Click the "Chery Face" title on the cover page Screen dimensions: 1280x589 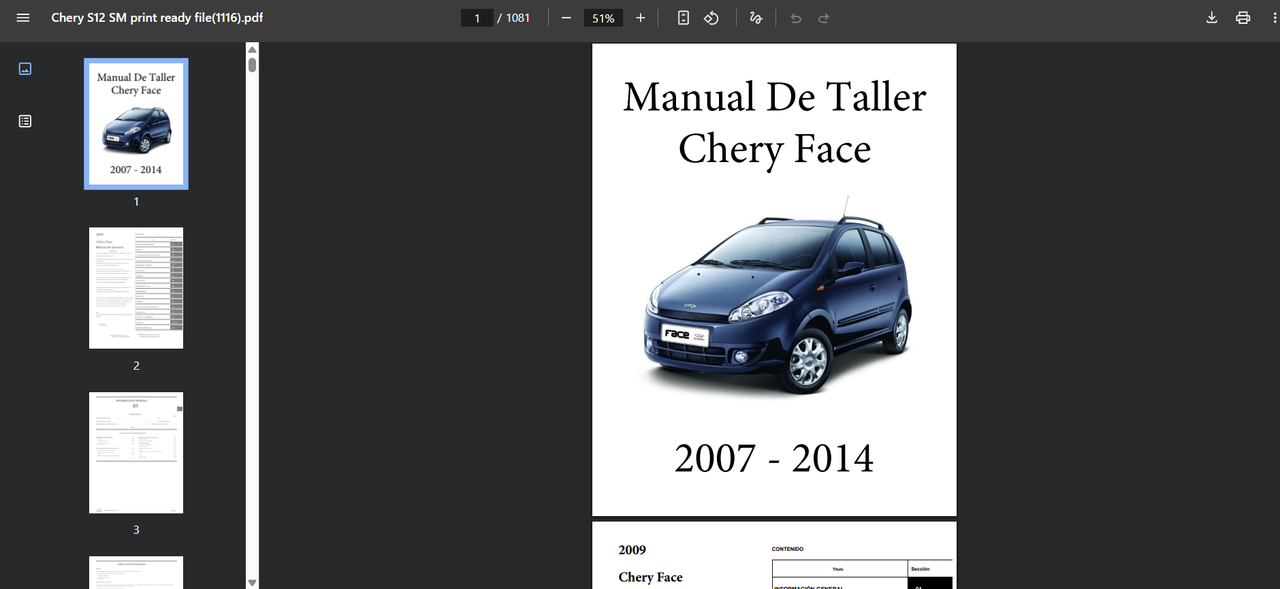[x=775, y=149]
